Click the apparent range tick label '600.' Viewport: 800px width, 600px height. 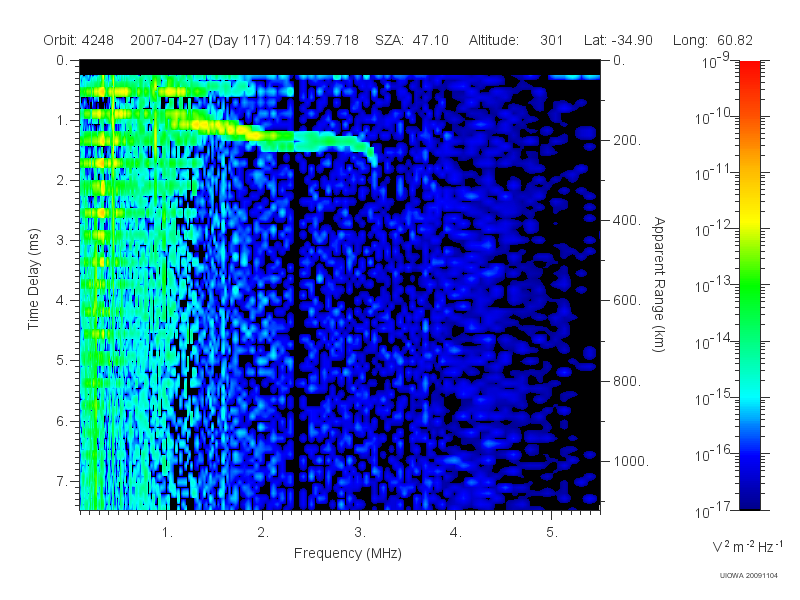[627, 301]
